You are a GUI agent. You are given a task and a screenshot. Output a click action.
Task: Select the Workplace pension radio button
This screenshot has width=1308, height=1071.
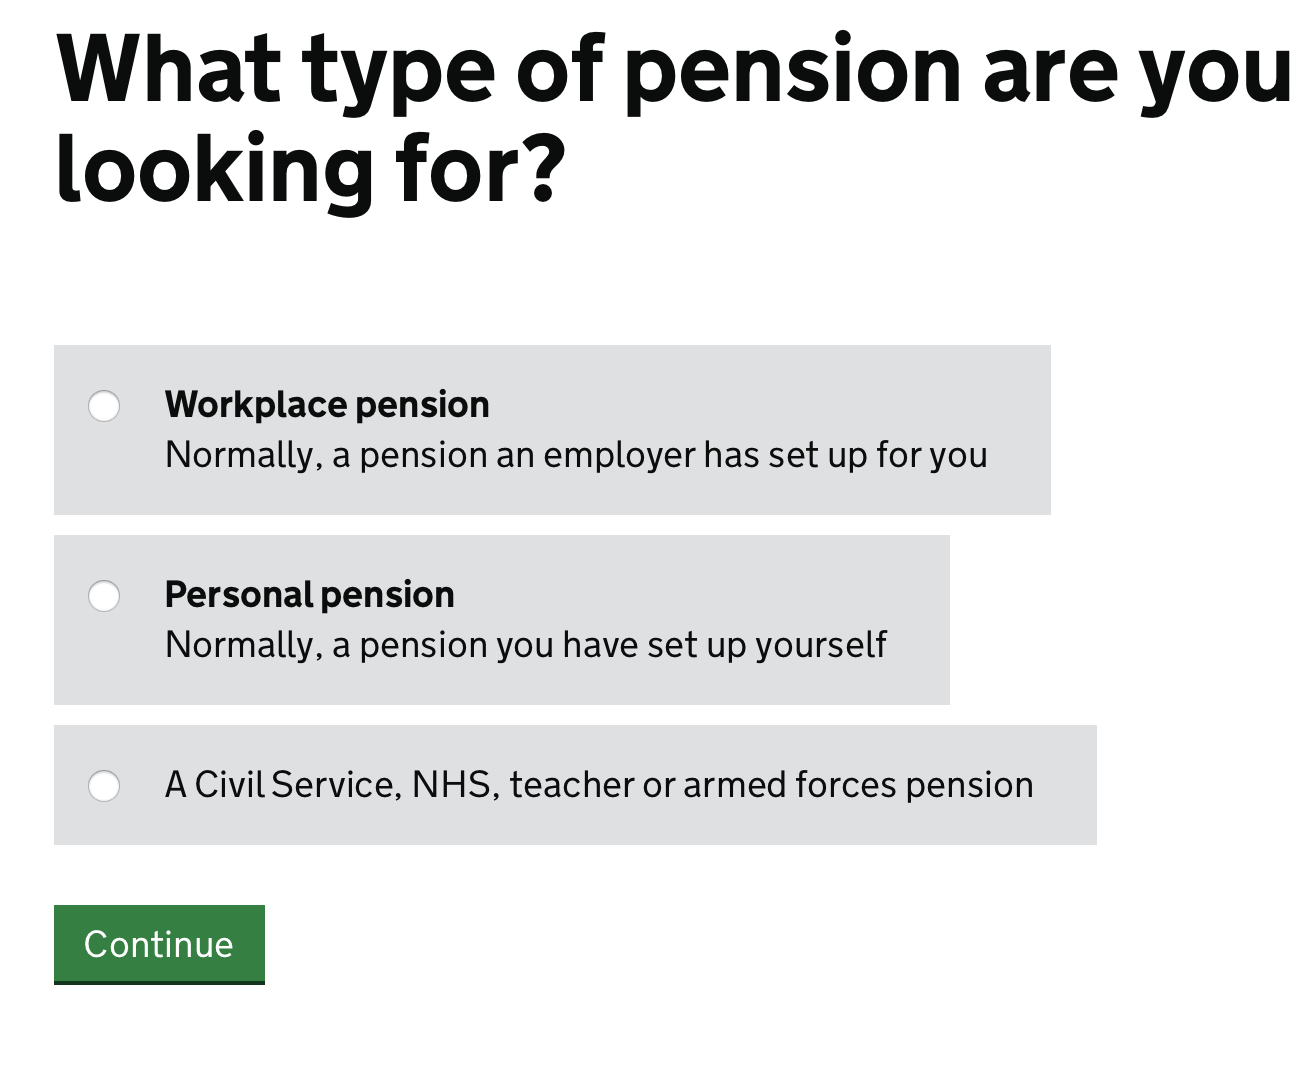point(103,406)
